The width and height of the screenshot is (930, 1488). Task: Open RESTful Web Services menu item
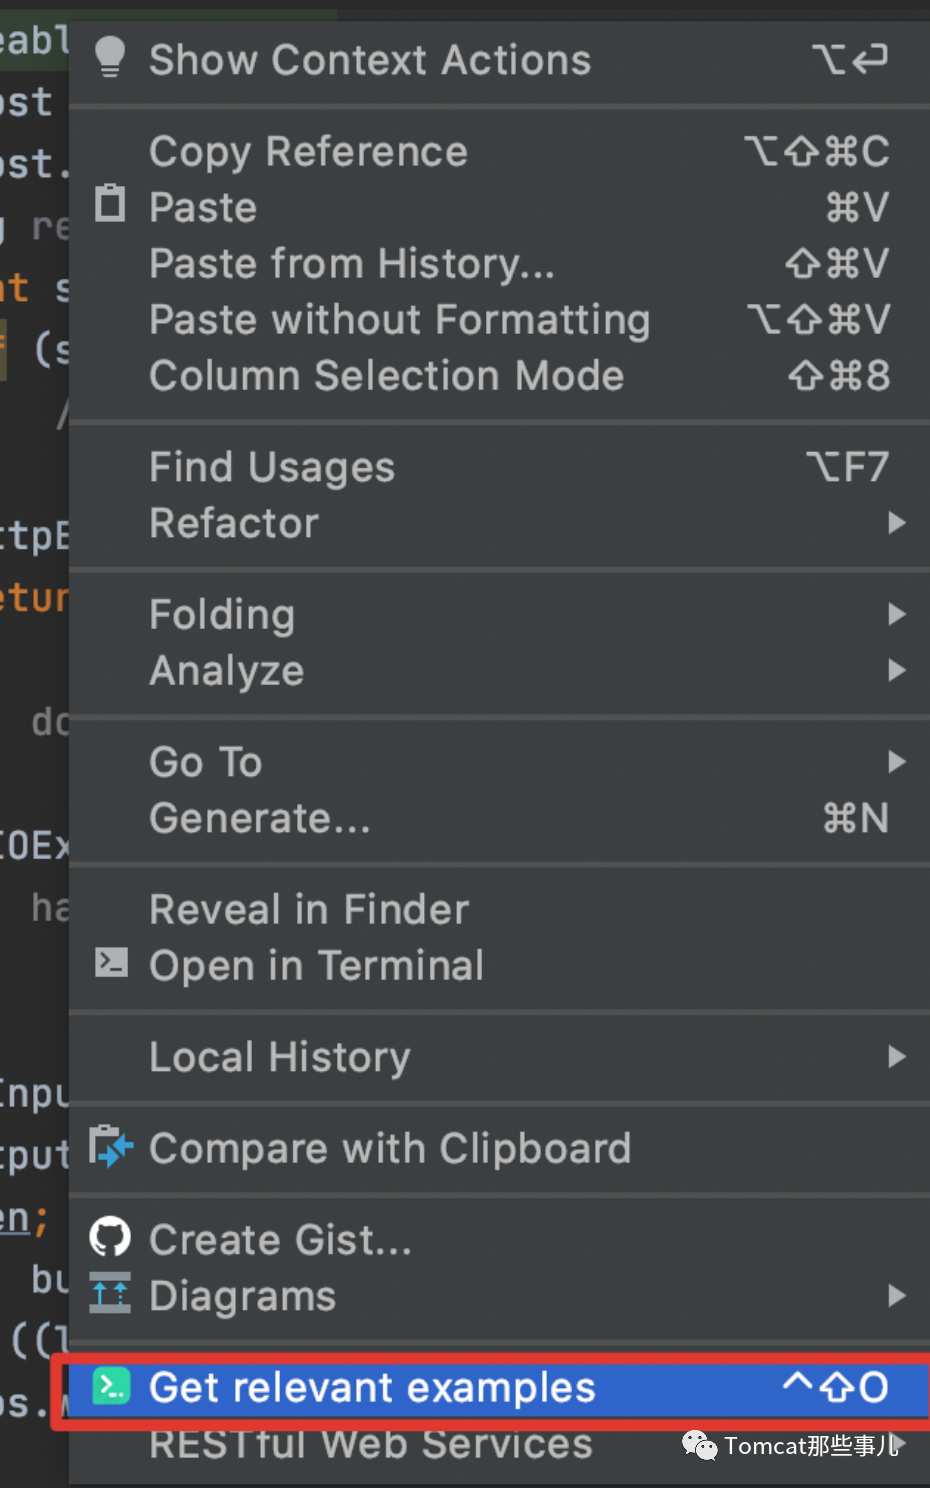tap(370, 1444)
